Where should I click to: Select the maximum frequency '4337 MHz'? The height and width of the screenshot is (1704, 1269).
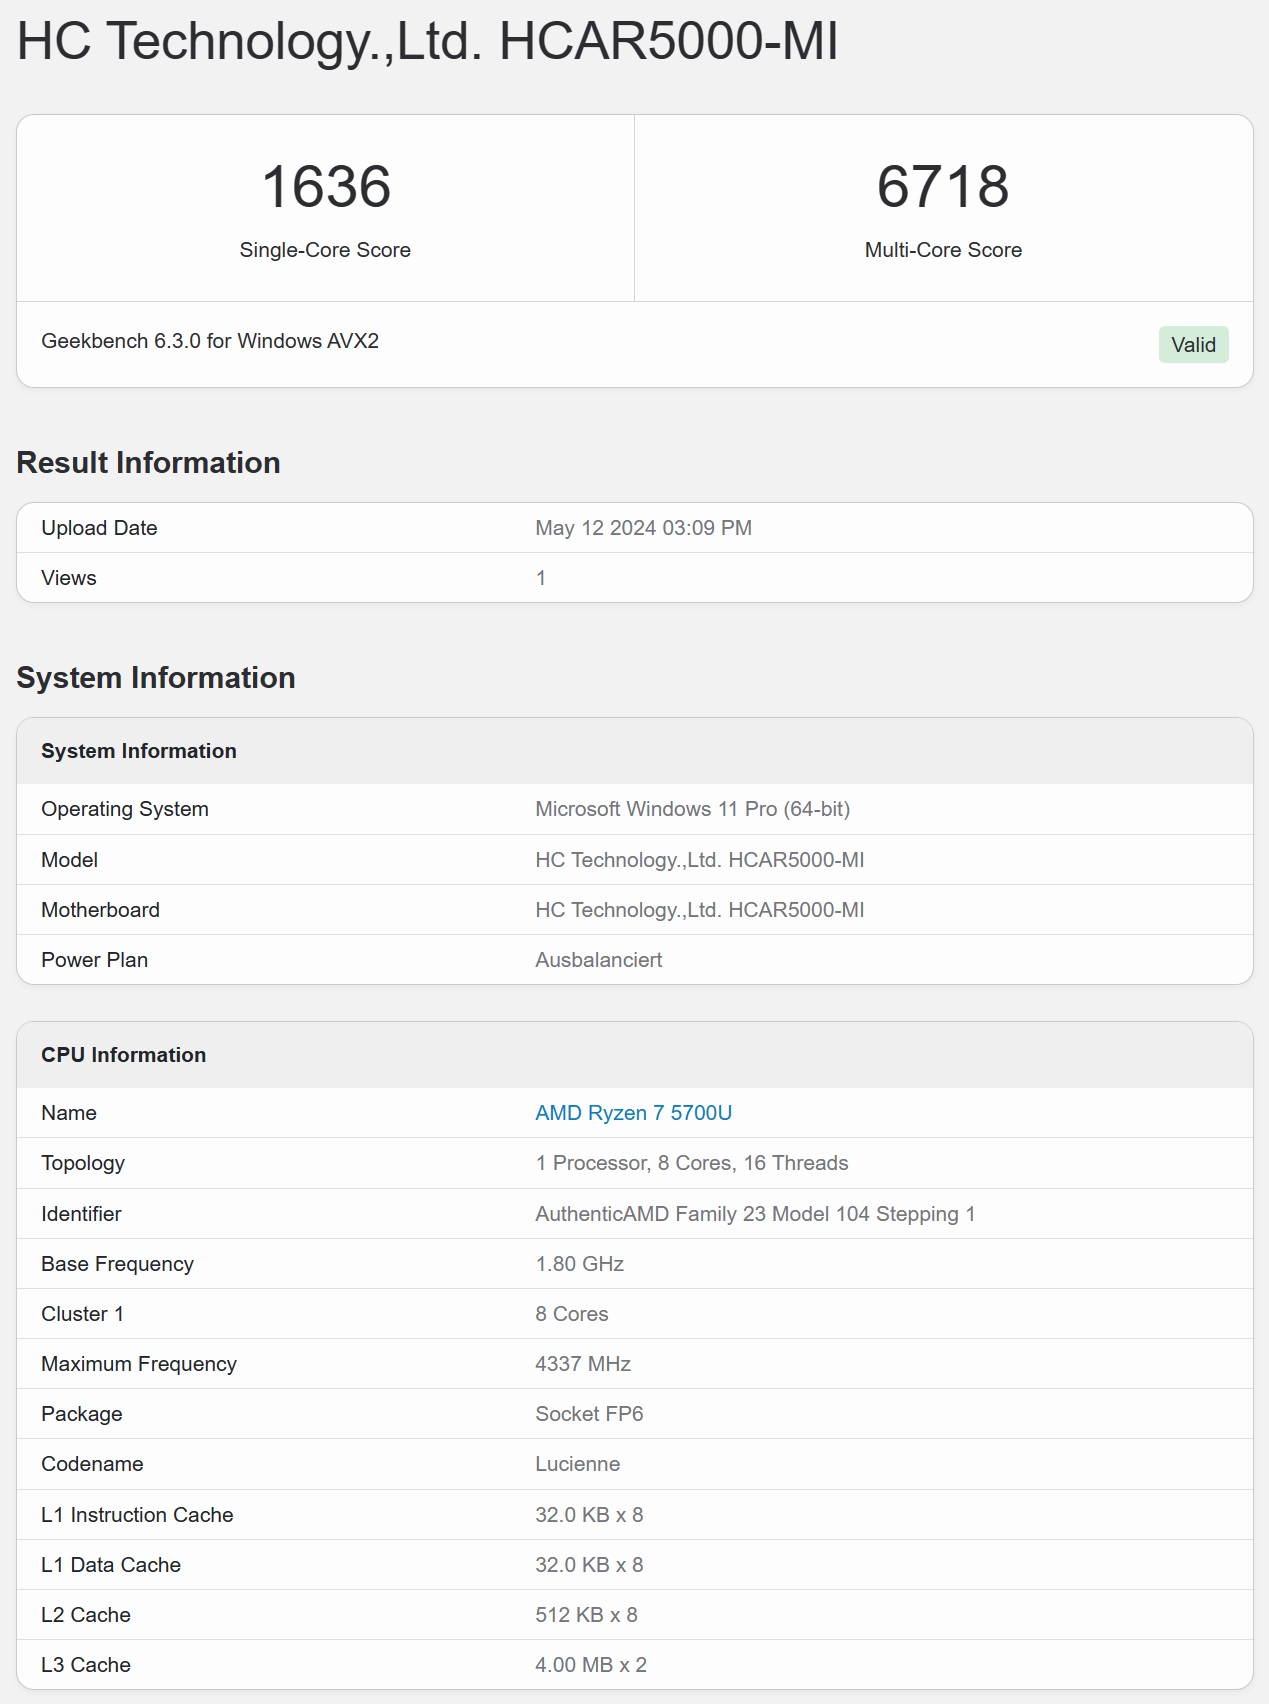pos(583,1364)
